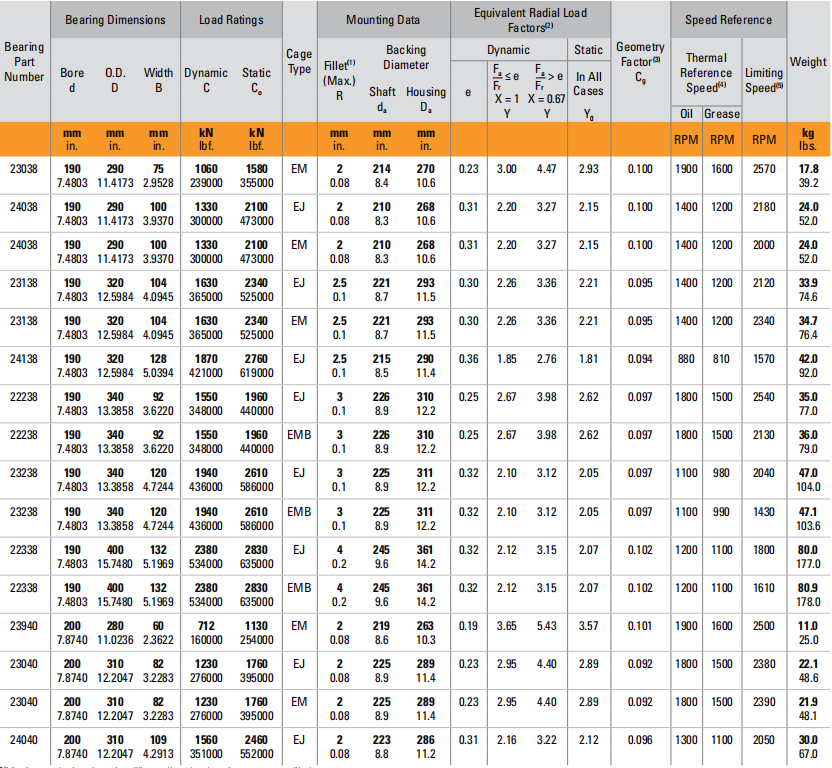Click limiting speed value 2570
The image size is (832, 768).
coord(764,169)
